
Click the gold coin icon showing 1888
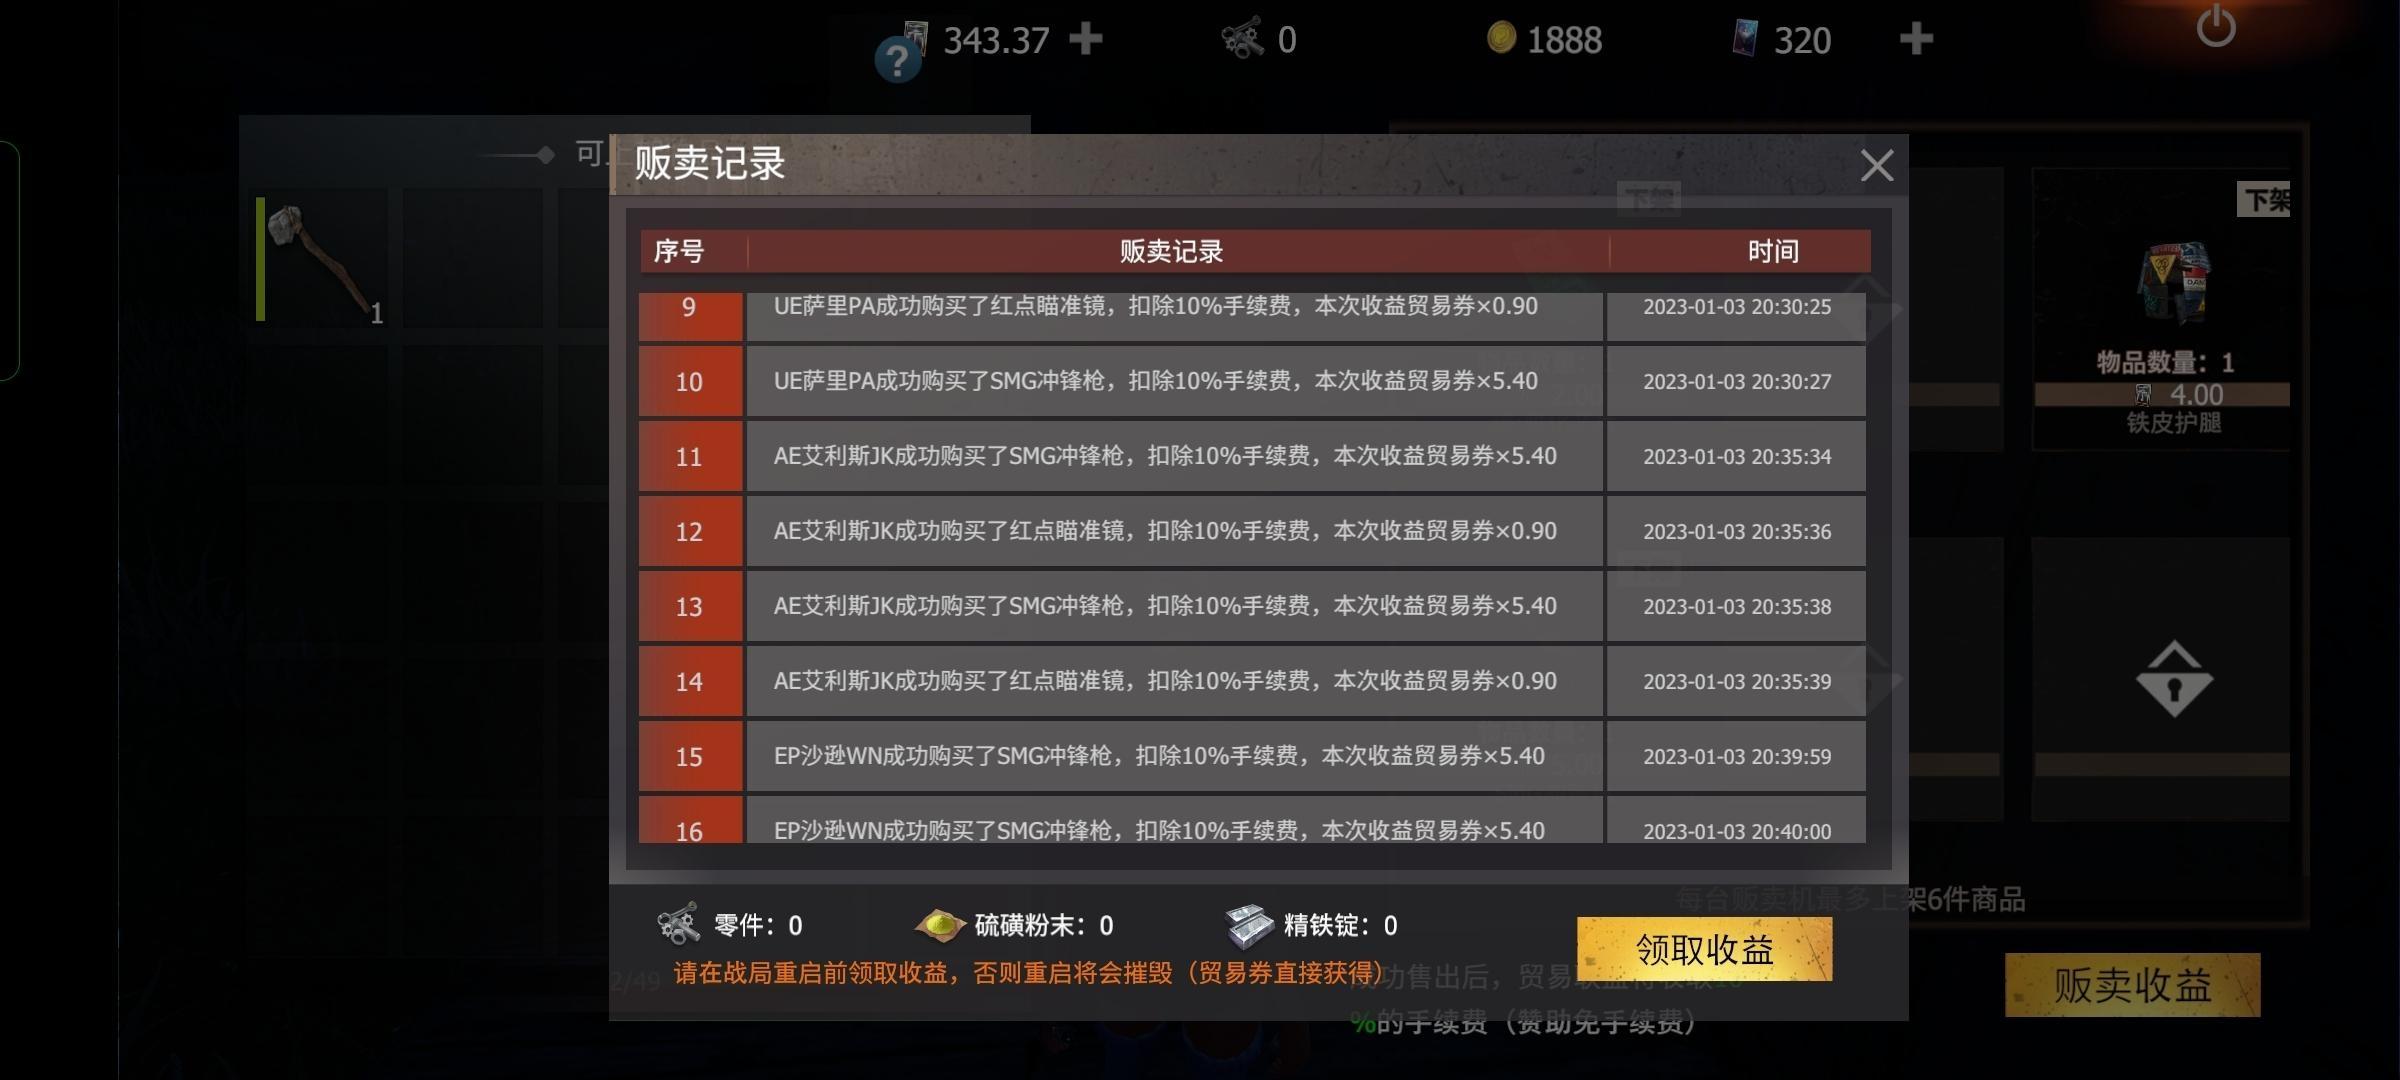coord(1501,38)
